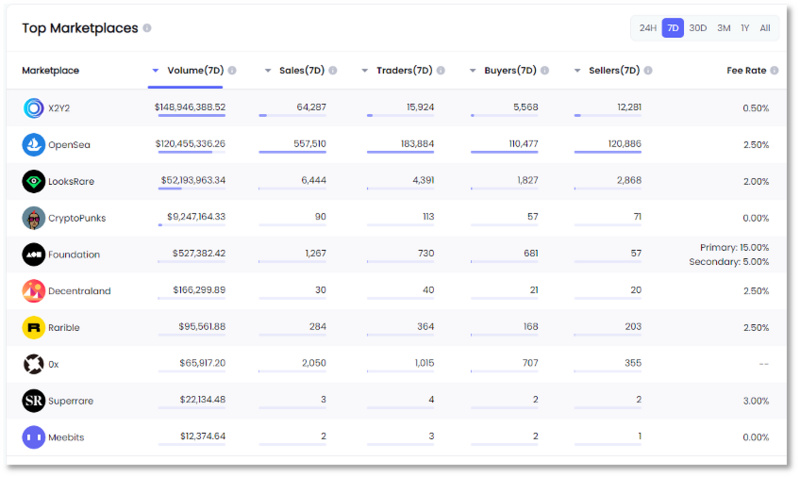Viewport: 800px width, 477px height.
Task: Open the 0x marketplace link
Action: (54, 365)
